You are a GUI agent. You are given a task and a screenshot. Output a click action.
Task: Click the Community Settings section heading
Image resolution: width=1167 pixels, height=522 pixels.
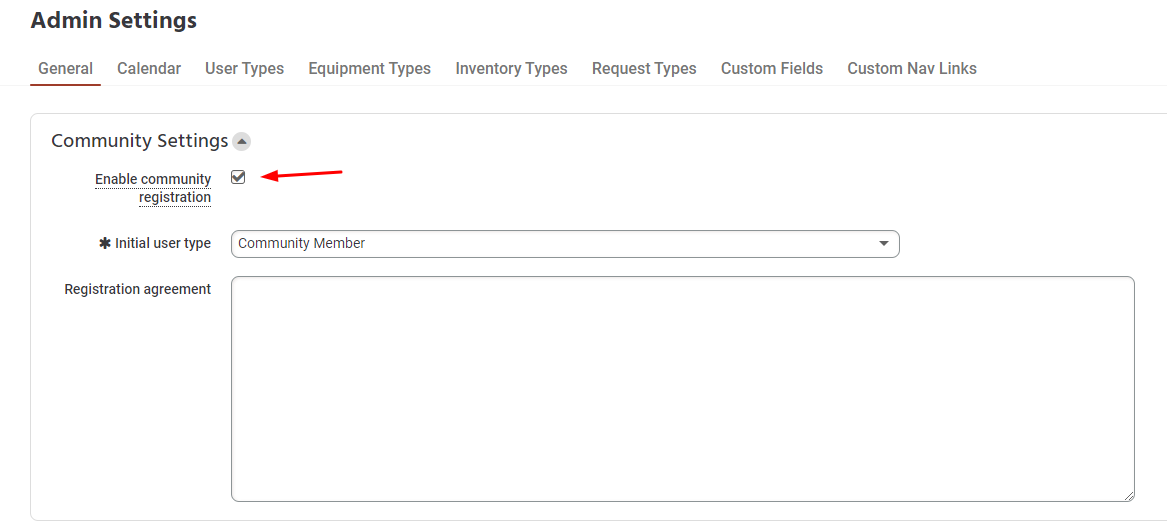[x=139, y=141]
